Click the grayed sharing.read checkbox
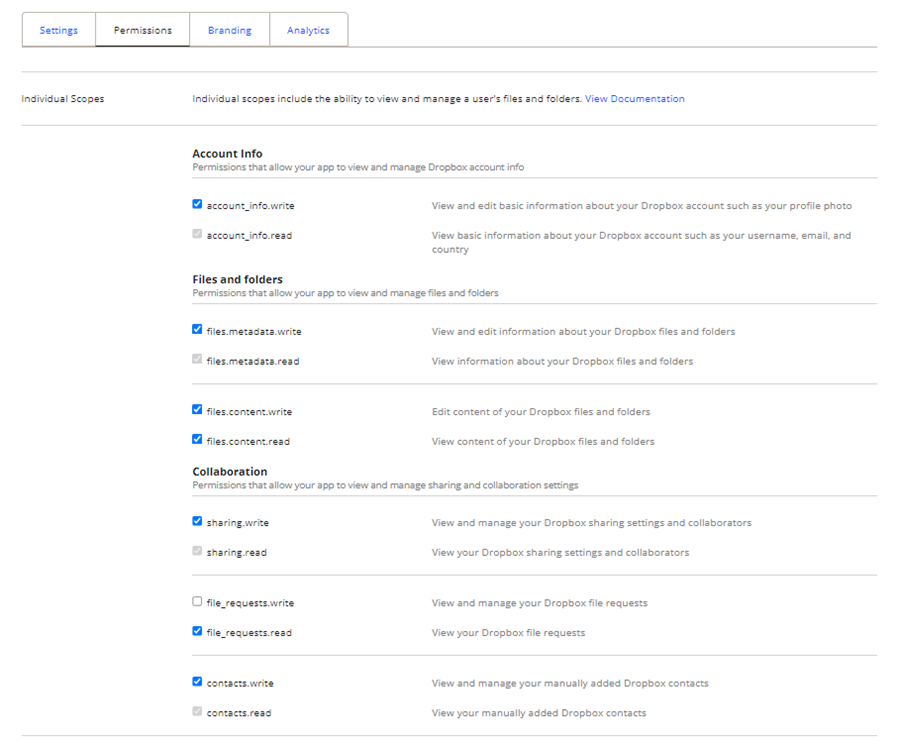 coord(197,551)
